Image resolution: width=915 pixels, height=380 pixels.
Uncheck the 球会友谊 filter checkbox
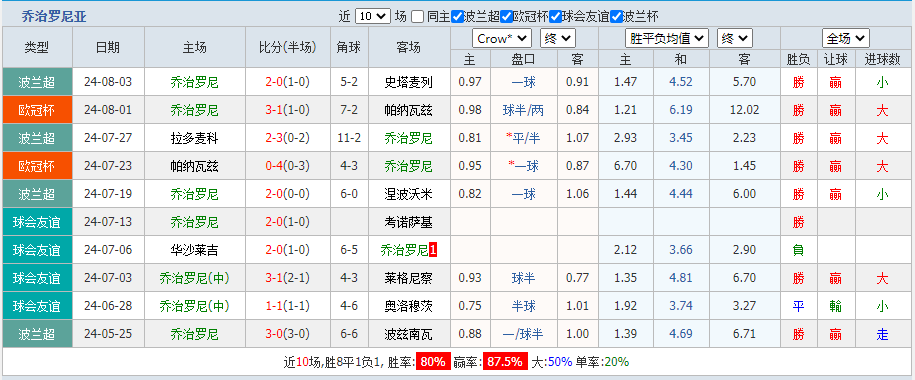tap(556, 16)
